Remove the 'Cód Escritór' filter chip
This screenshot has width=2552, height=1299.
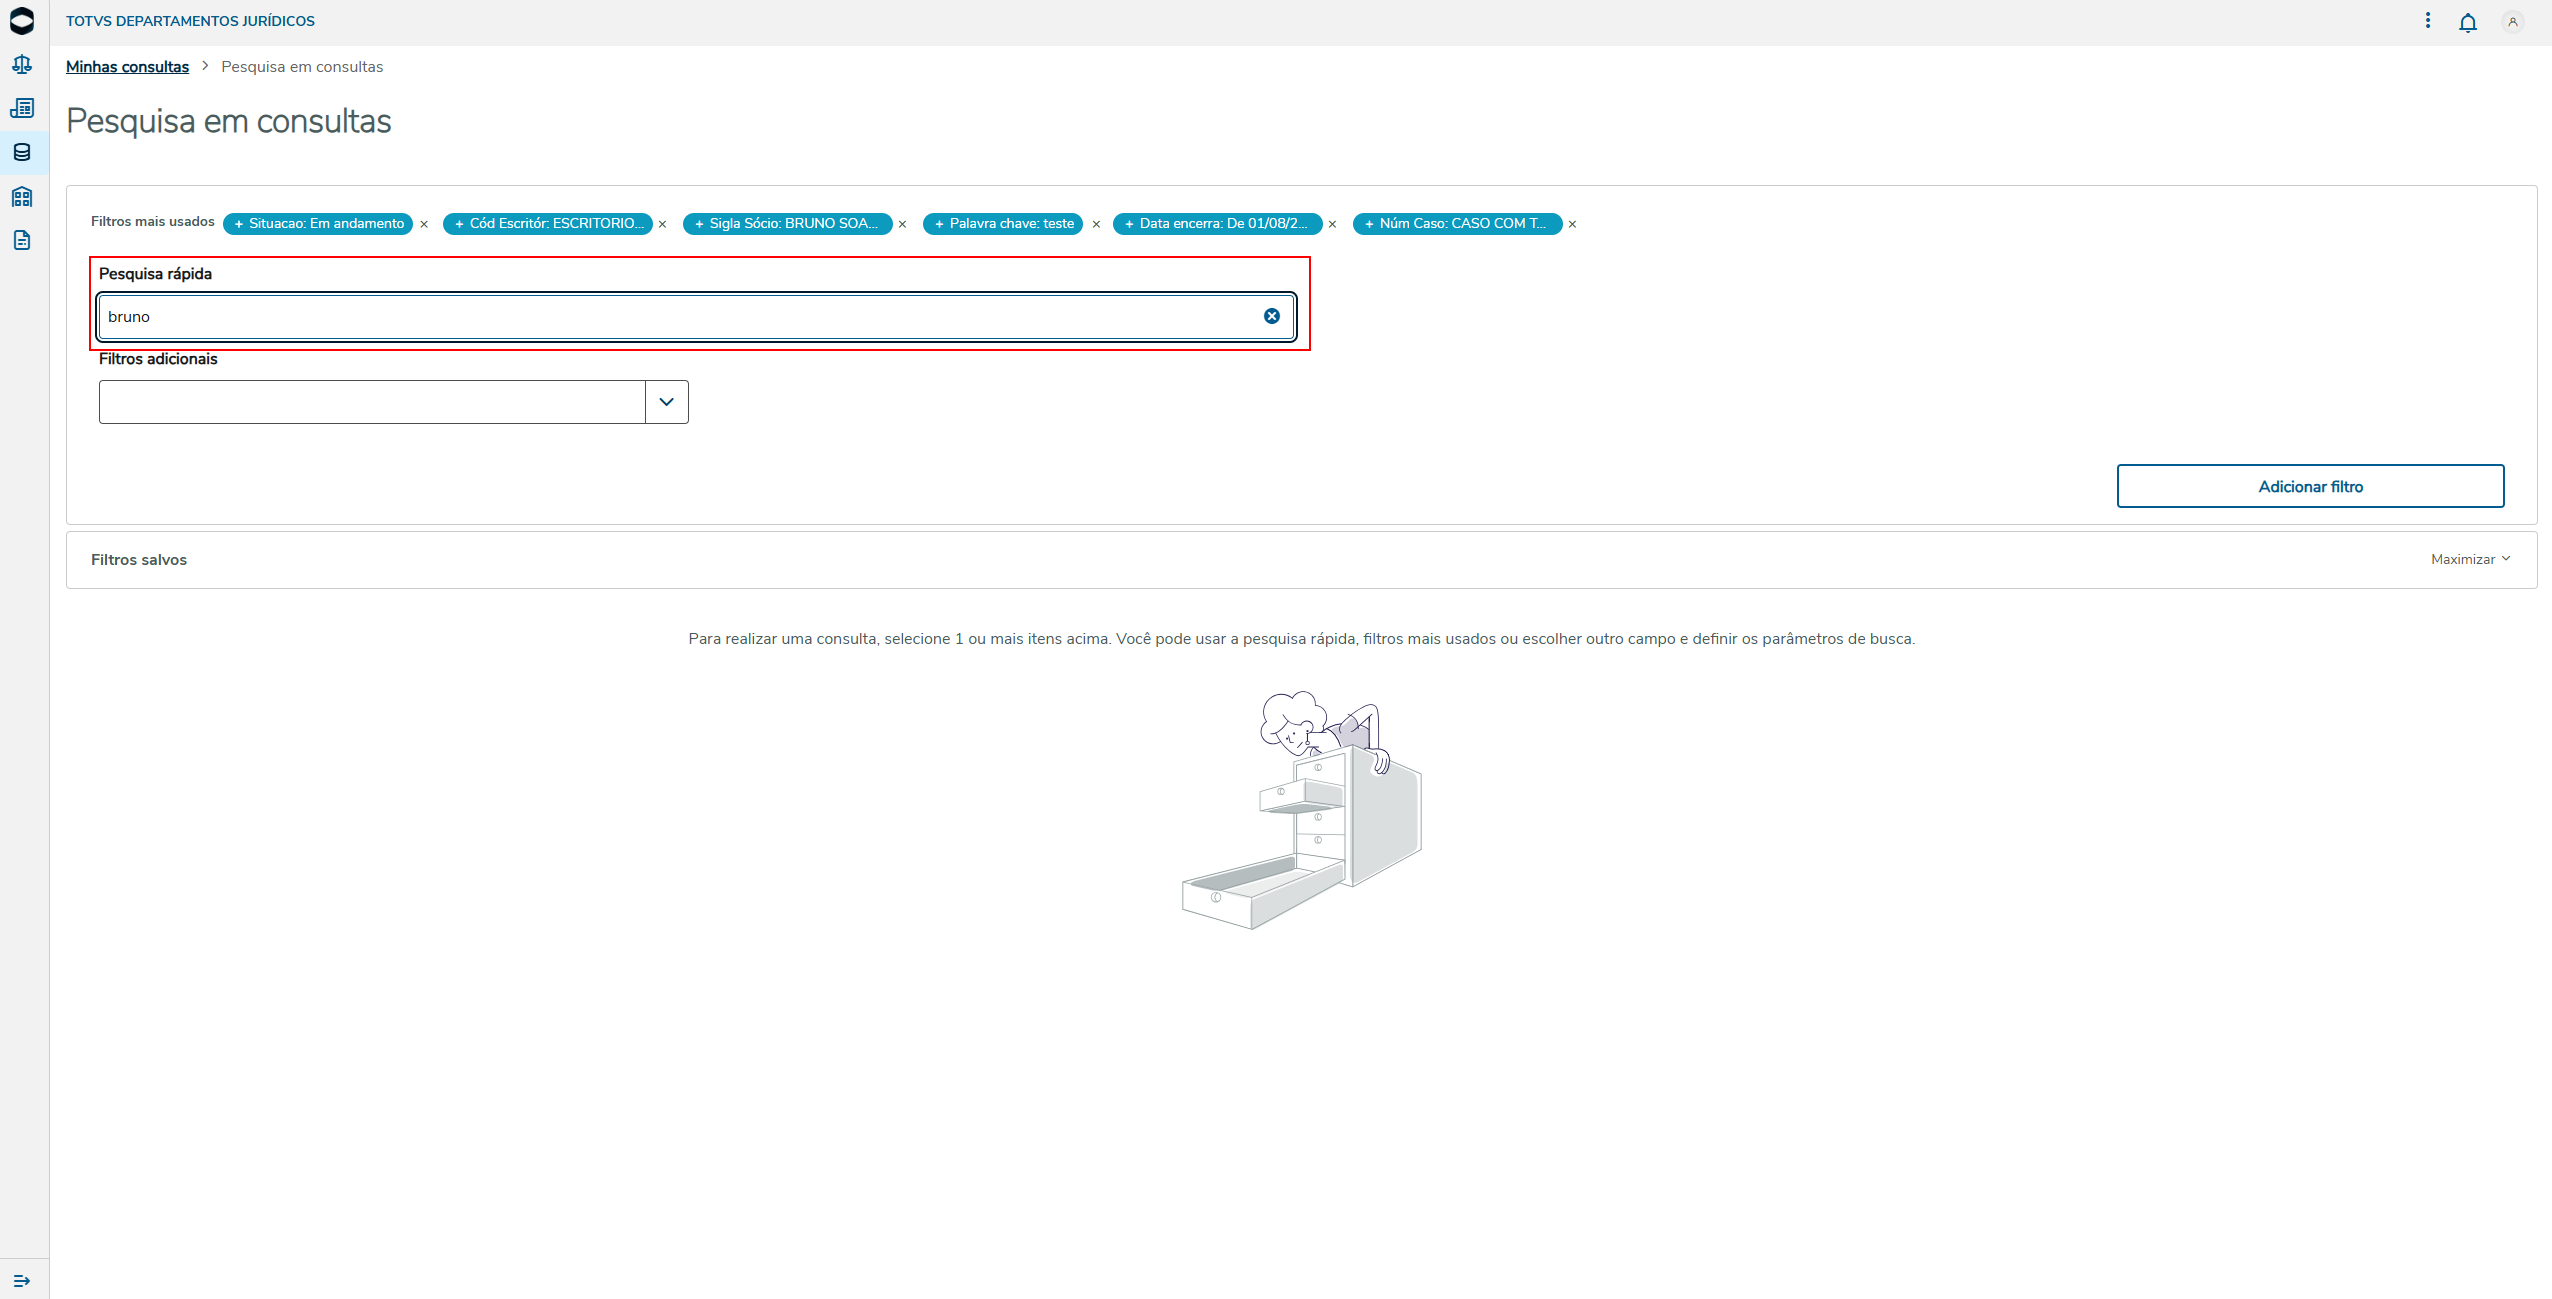[662, 225]
